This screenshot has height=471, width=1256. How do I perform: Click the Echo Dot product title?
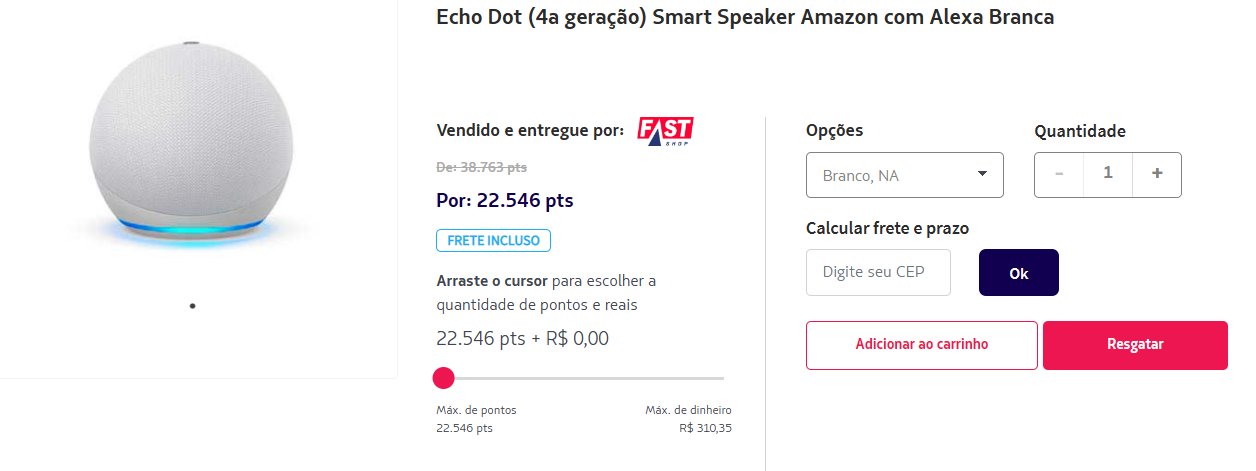745,18
